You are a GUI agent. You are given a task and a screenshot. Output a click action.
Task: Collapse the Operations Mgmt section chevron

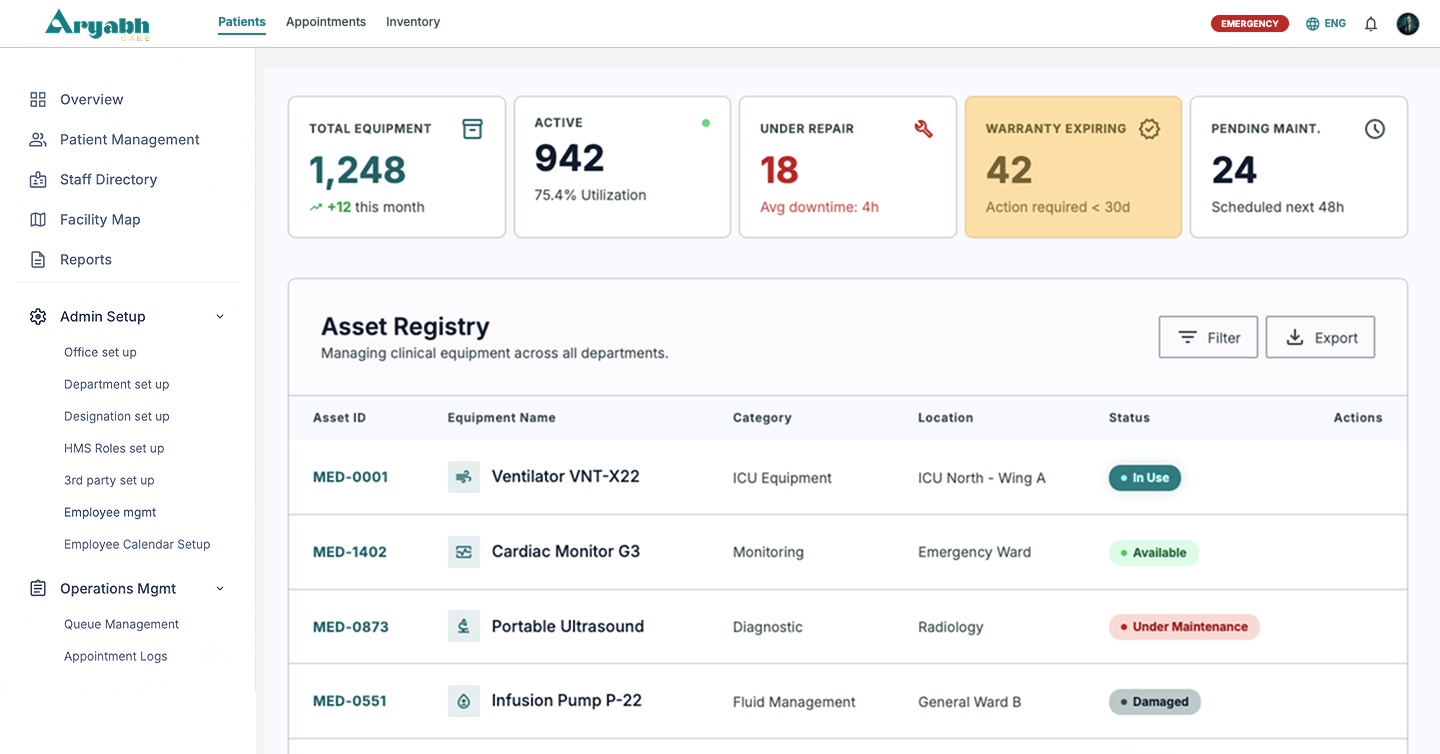pyautogui.click(x=220, y=589)
